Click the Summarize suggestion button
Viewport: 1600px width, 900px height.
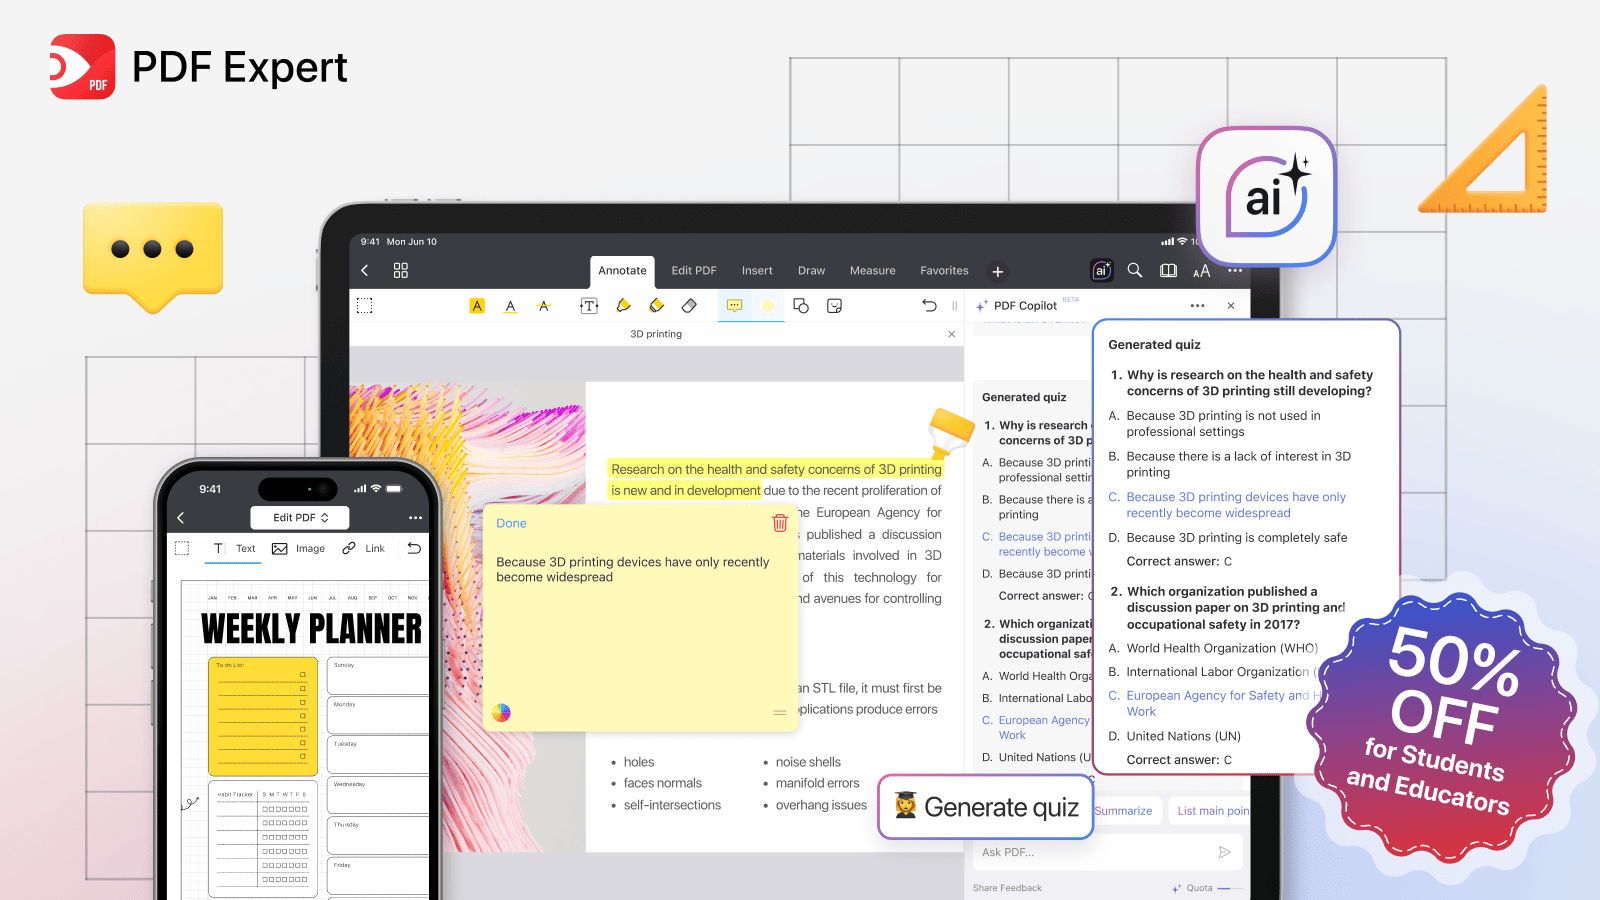[1124, 811]
